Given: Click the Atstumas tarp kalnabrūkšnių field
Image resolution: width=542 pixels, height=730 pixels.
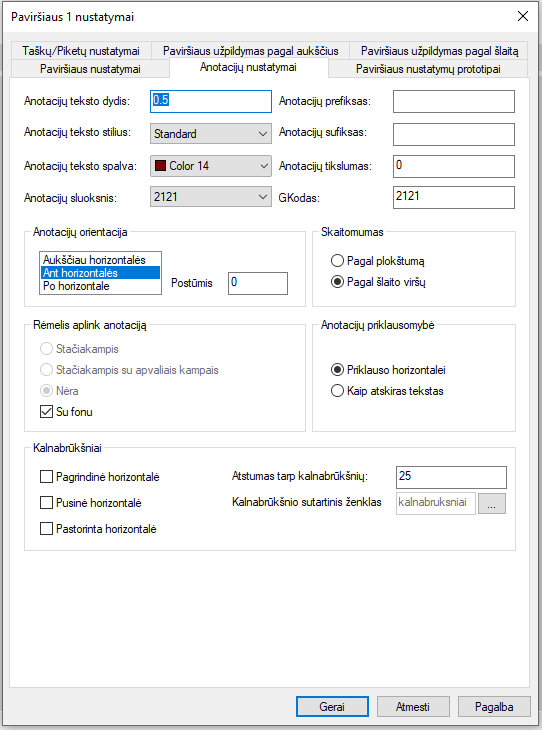Looking at the screenshot, I should click(451, 477).
